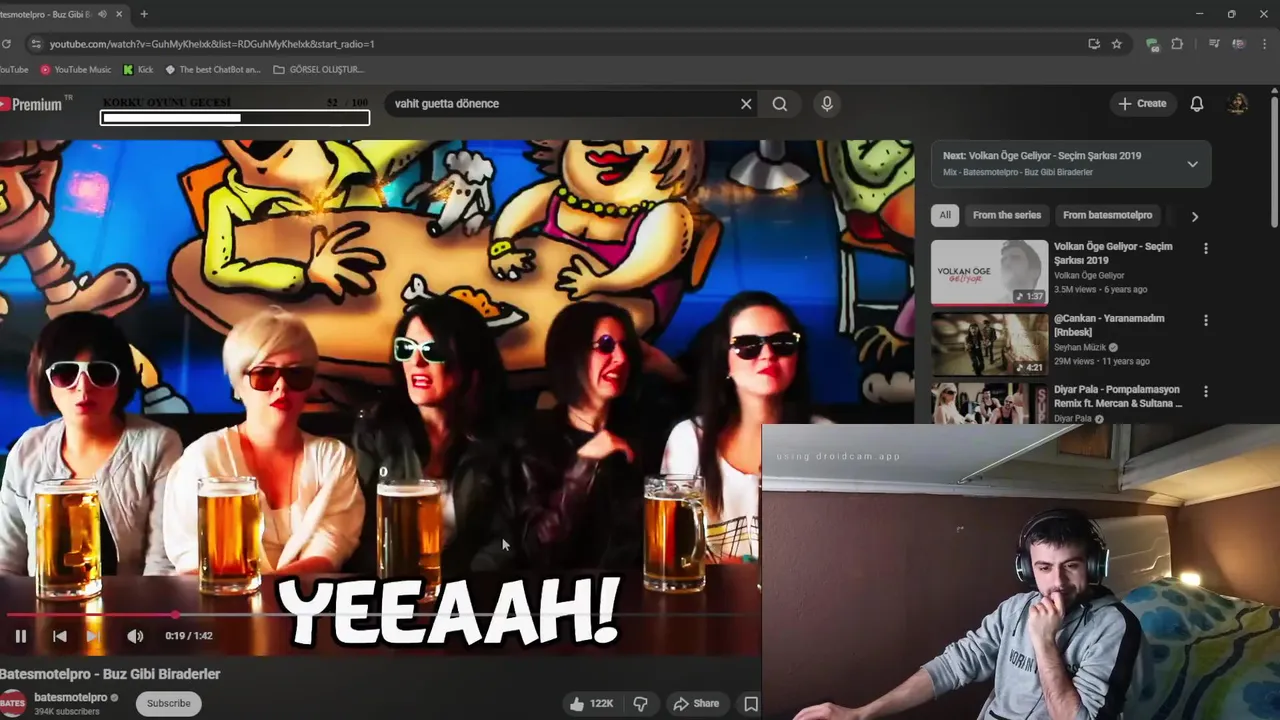This screenshot has width=1280, height=720.
Task: Dislike the video with thumbs down
Action: coord(640,704)
